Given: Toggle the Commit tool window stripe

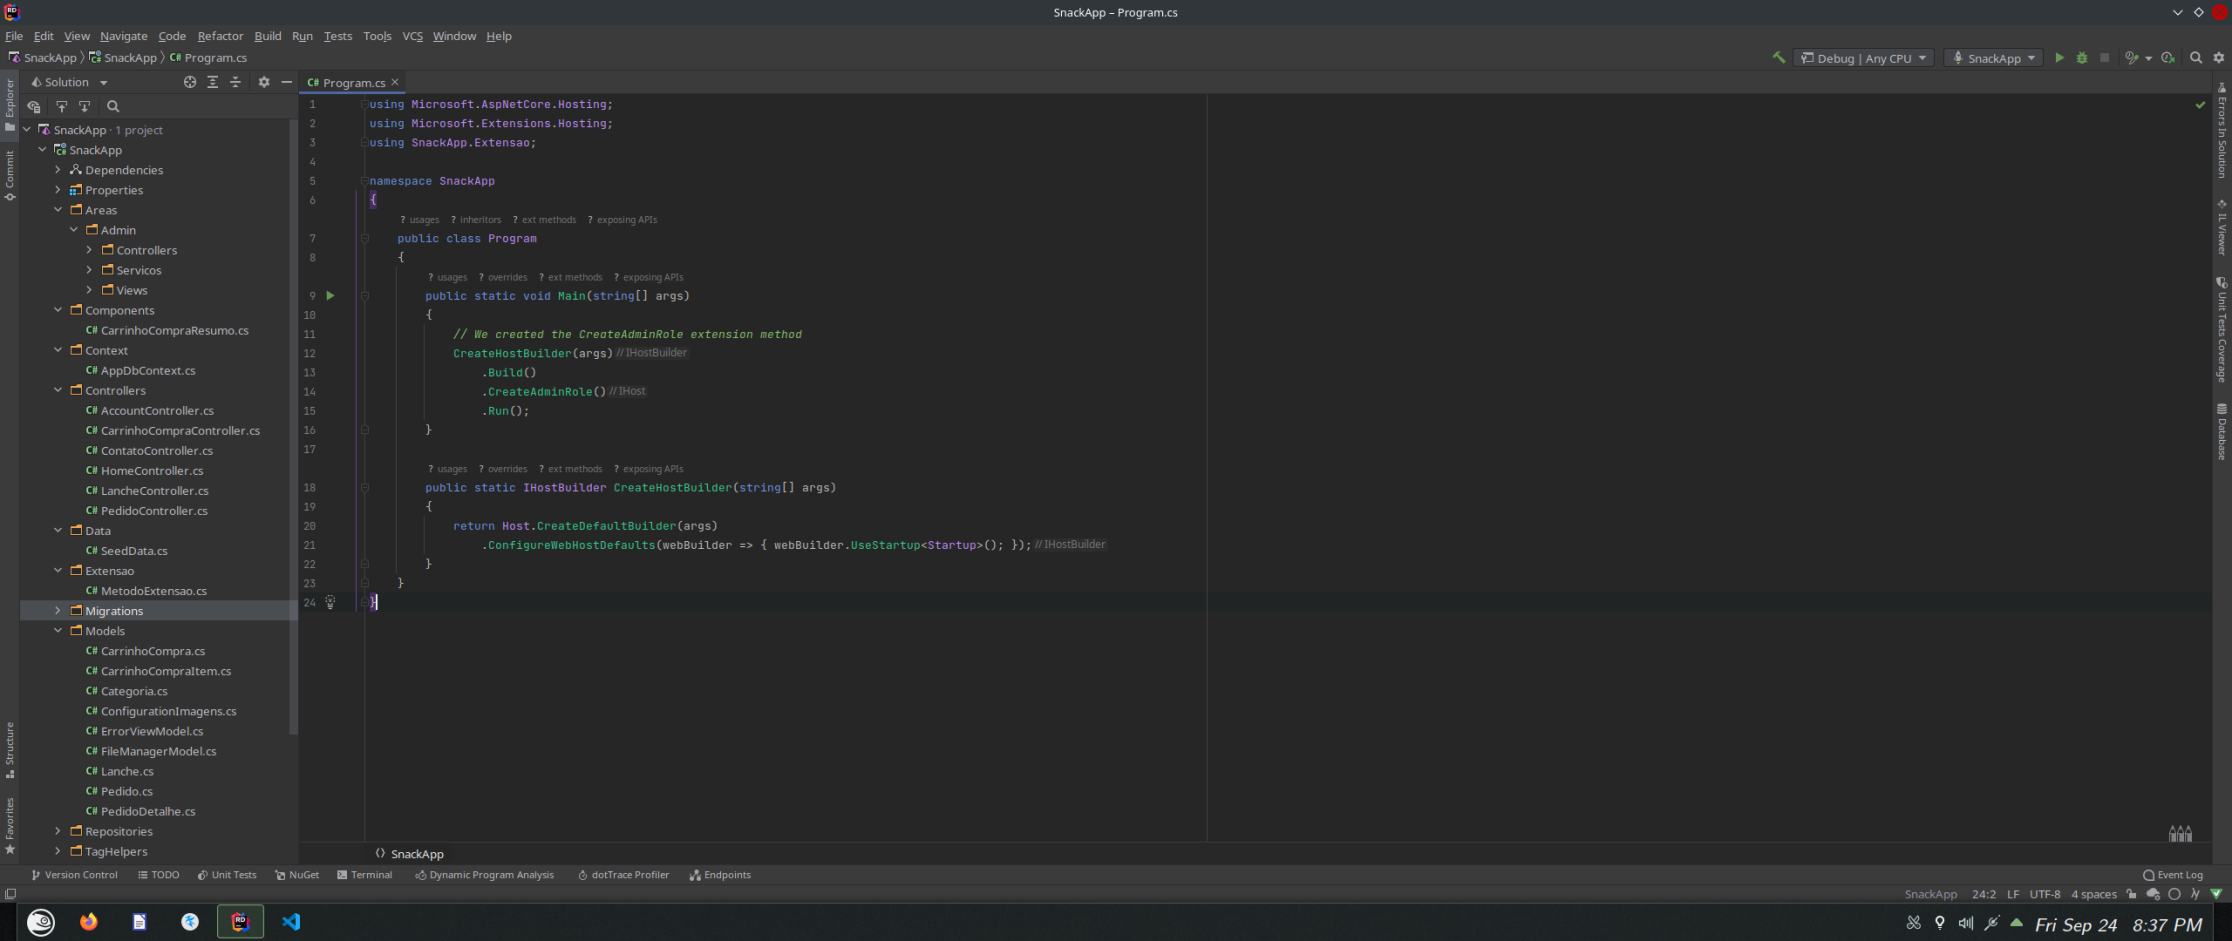Looking at the screenshot, I should pyautogui.click(x=10, y=175).
